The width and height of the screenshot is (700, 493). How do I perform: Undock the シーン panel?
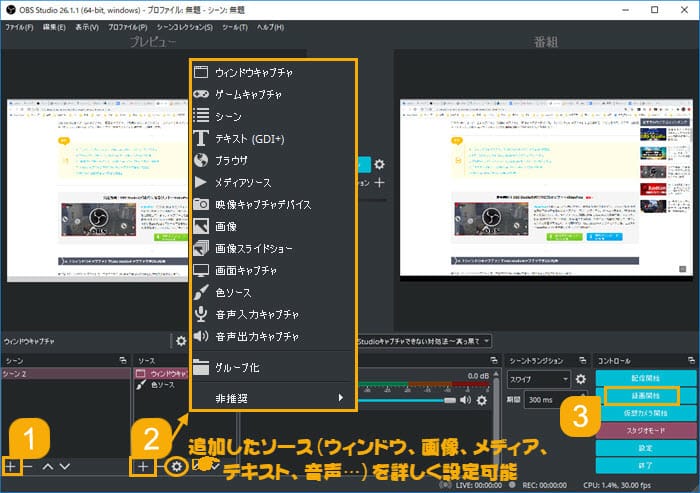(123, 360)
